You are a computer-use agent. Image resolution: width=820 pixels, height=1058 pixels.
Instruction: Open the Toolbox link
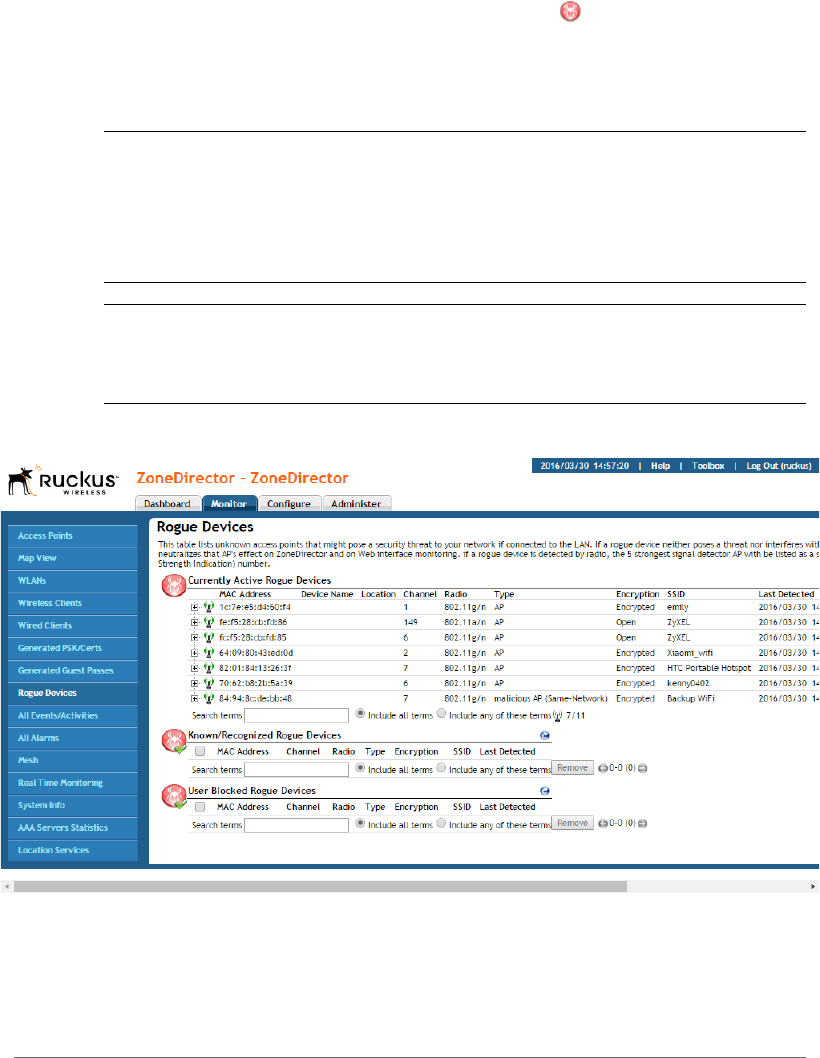(x=708, y=466)
